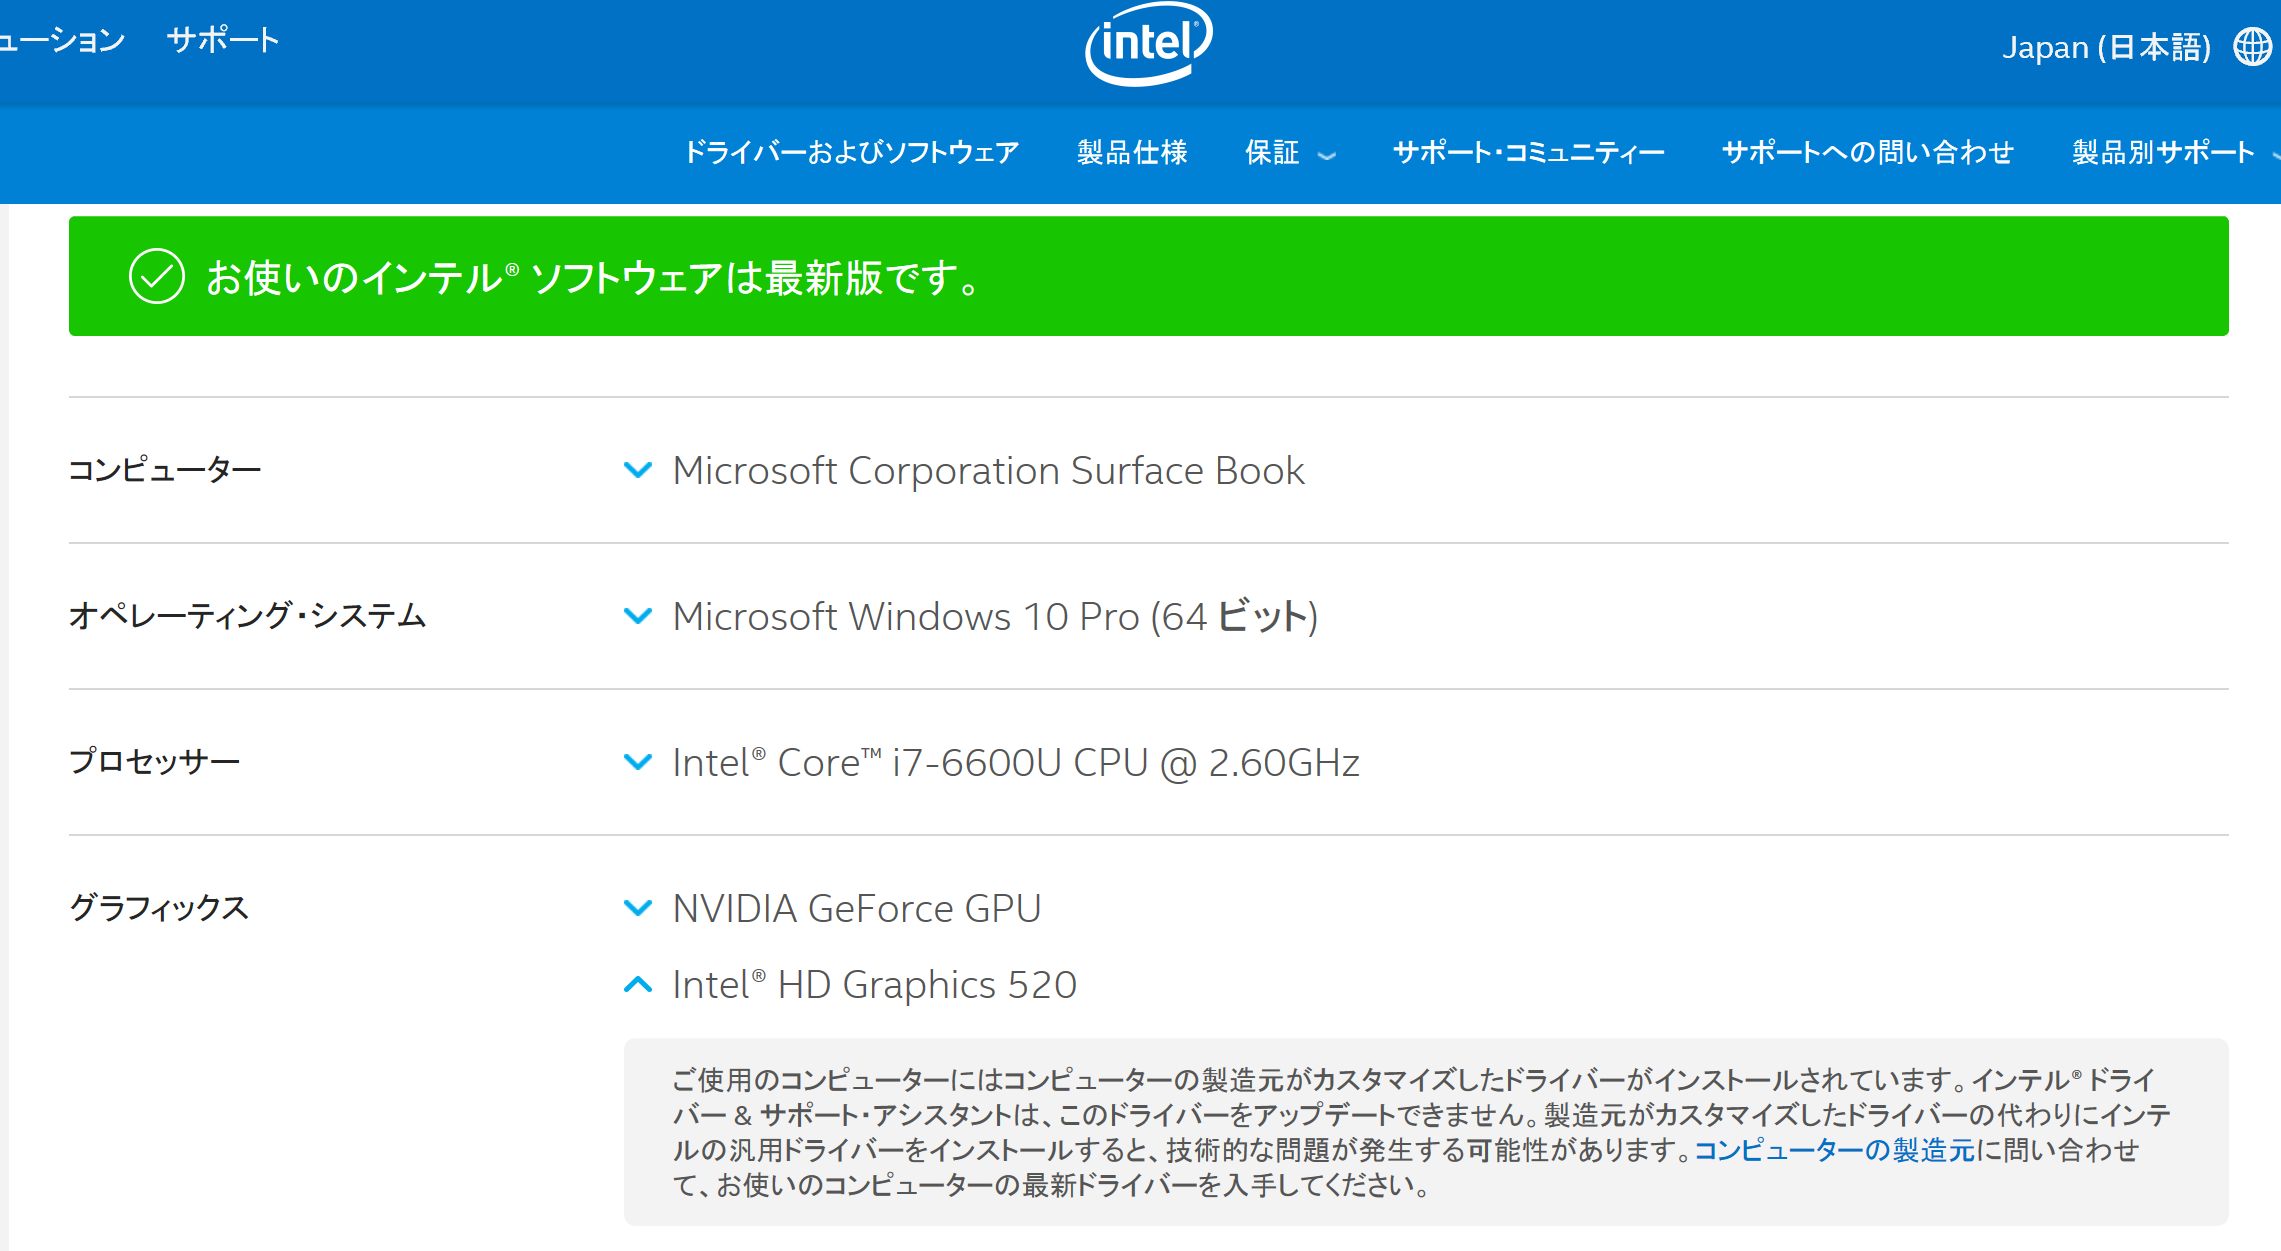Viewport: 2281px width, 1251px height.
Task: Expand the NVIDIA GeForce GPU chevron
Action: [638, 907]
